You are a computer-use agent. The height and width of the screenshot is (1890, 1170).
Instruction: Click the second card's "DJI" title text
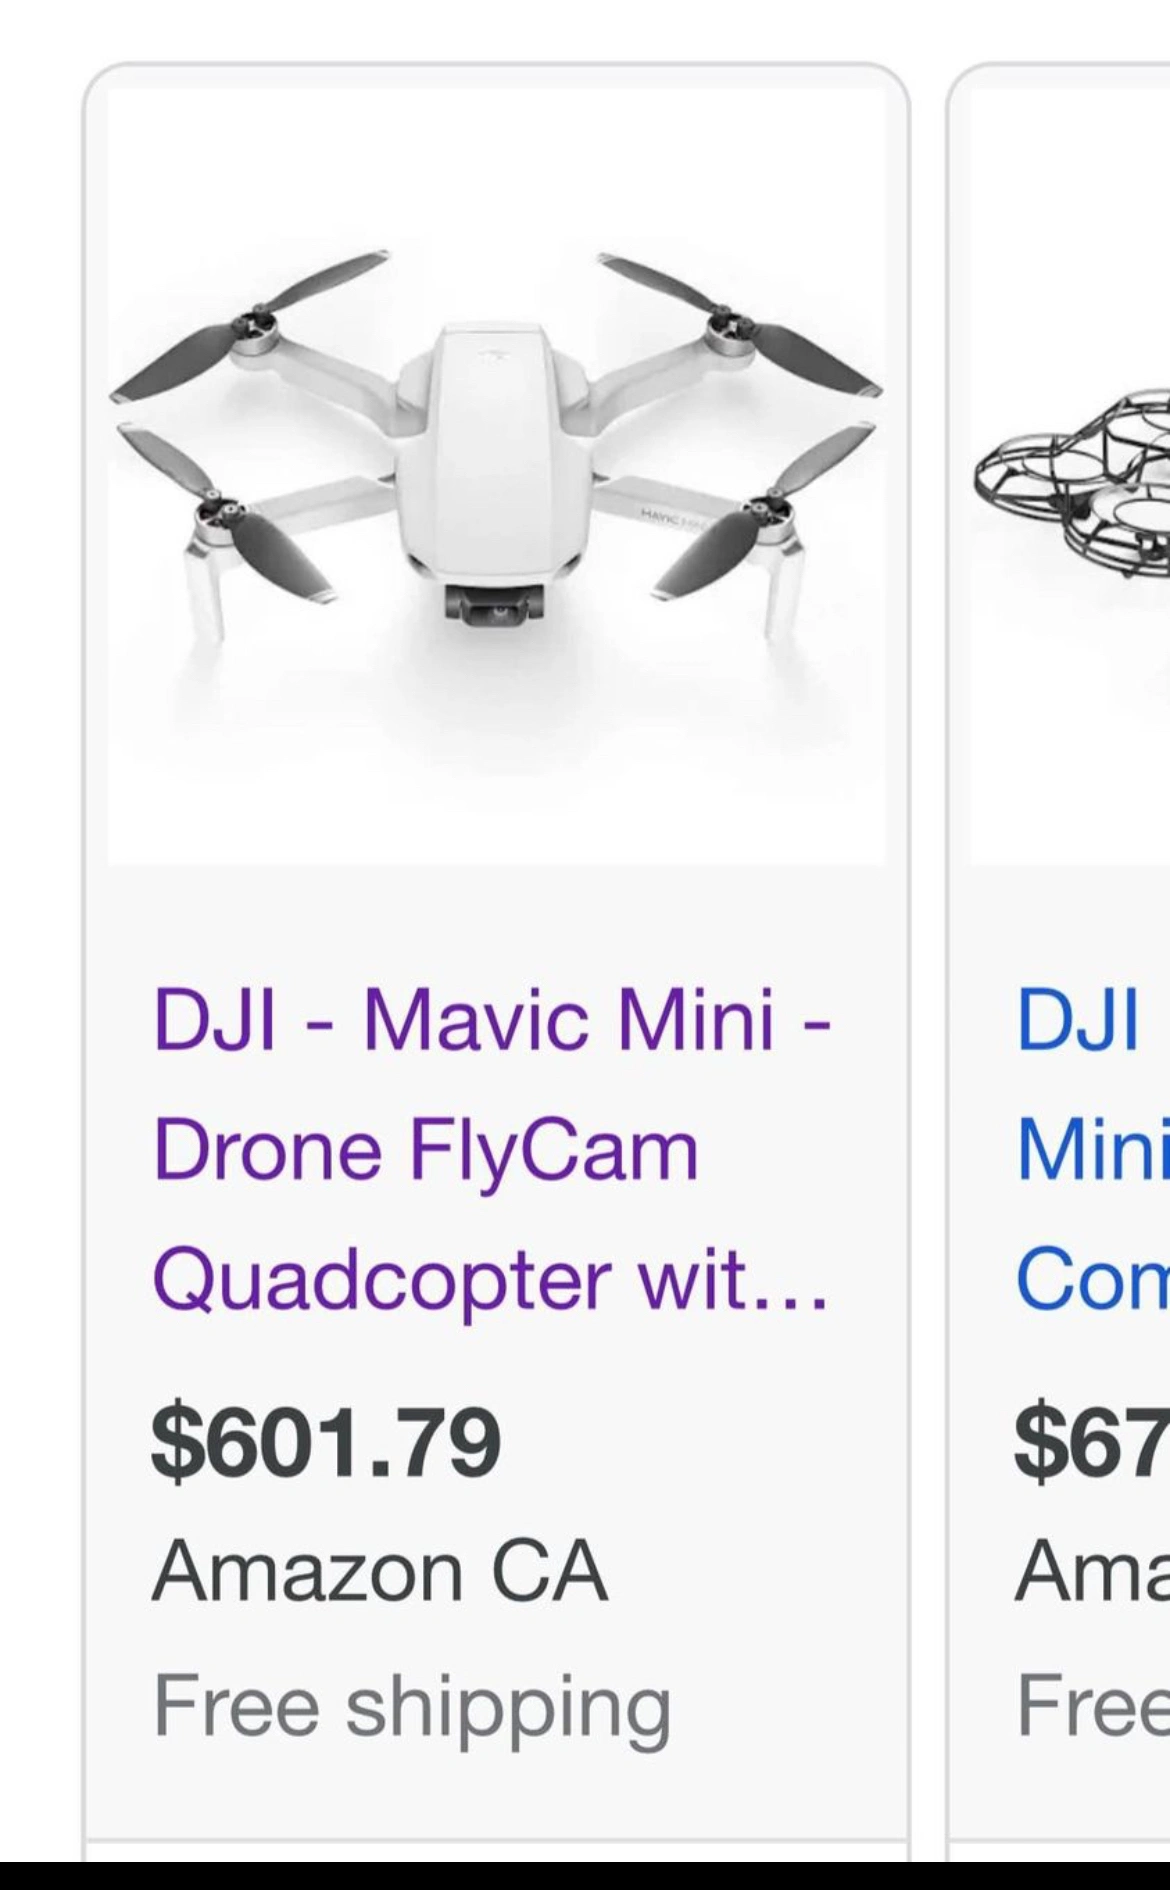(x=1078, y=1020)
